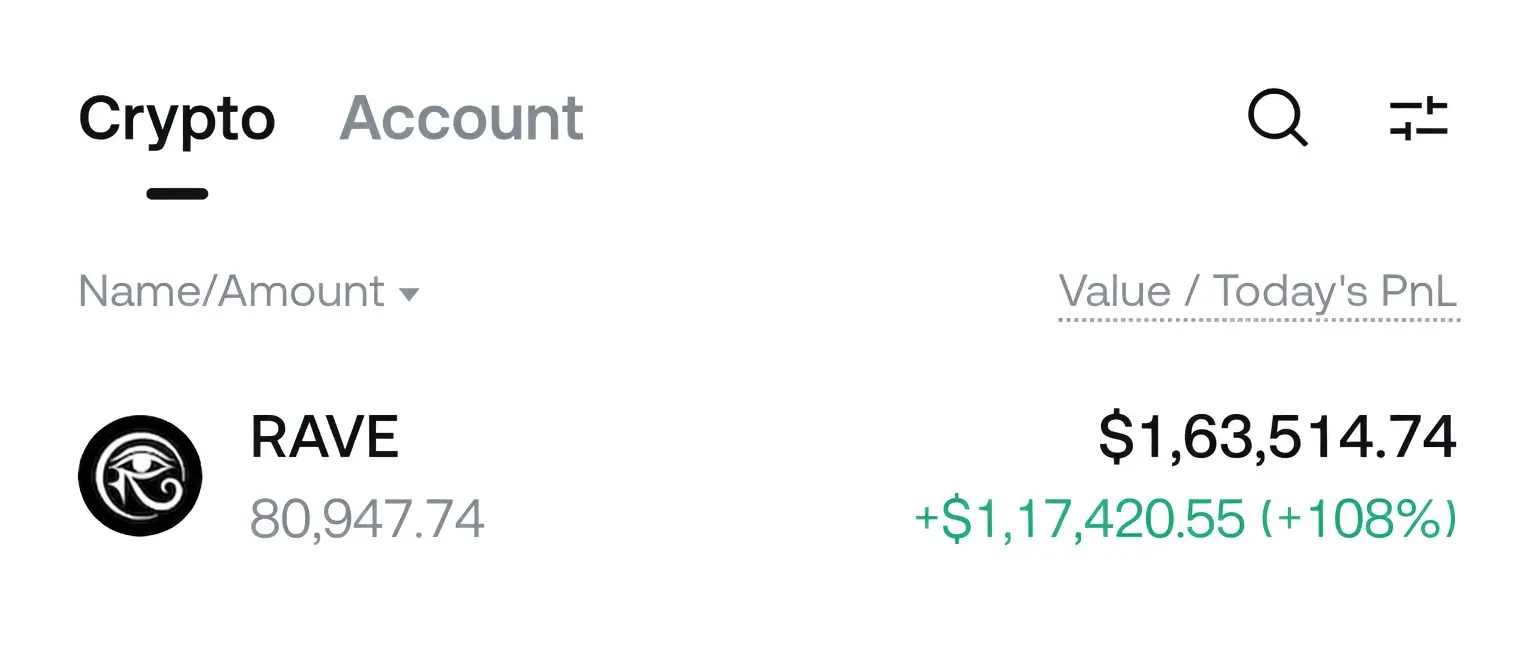Open the search magnifier icon
Viewport: 1536px width, 672px height.
1278,118
